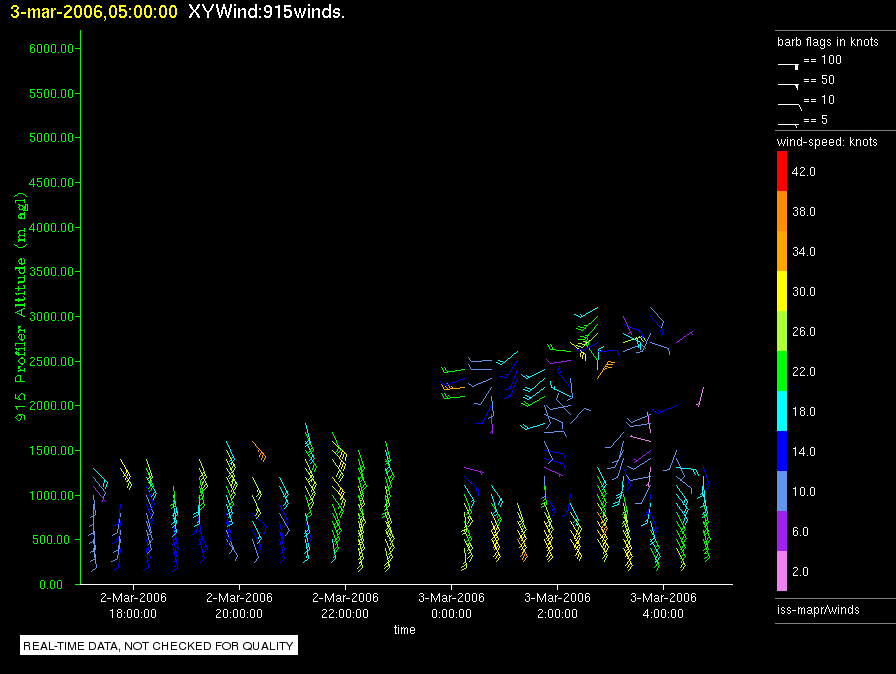Click the 50-knot barb flag legend symbol
Image resolution: width=896 pixels, height=674 pixels.
788,83
